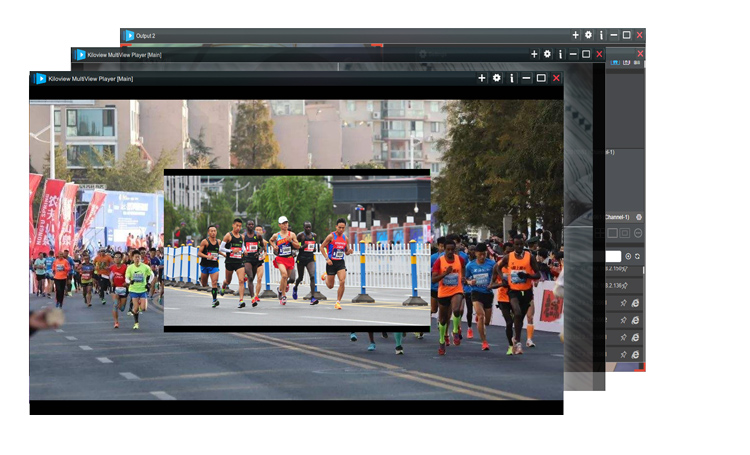Click the plus icon in the front MultiView Player window
Screen dimensions: 750x455
(482, 78)
